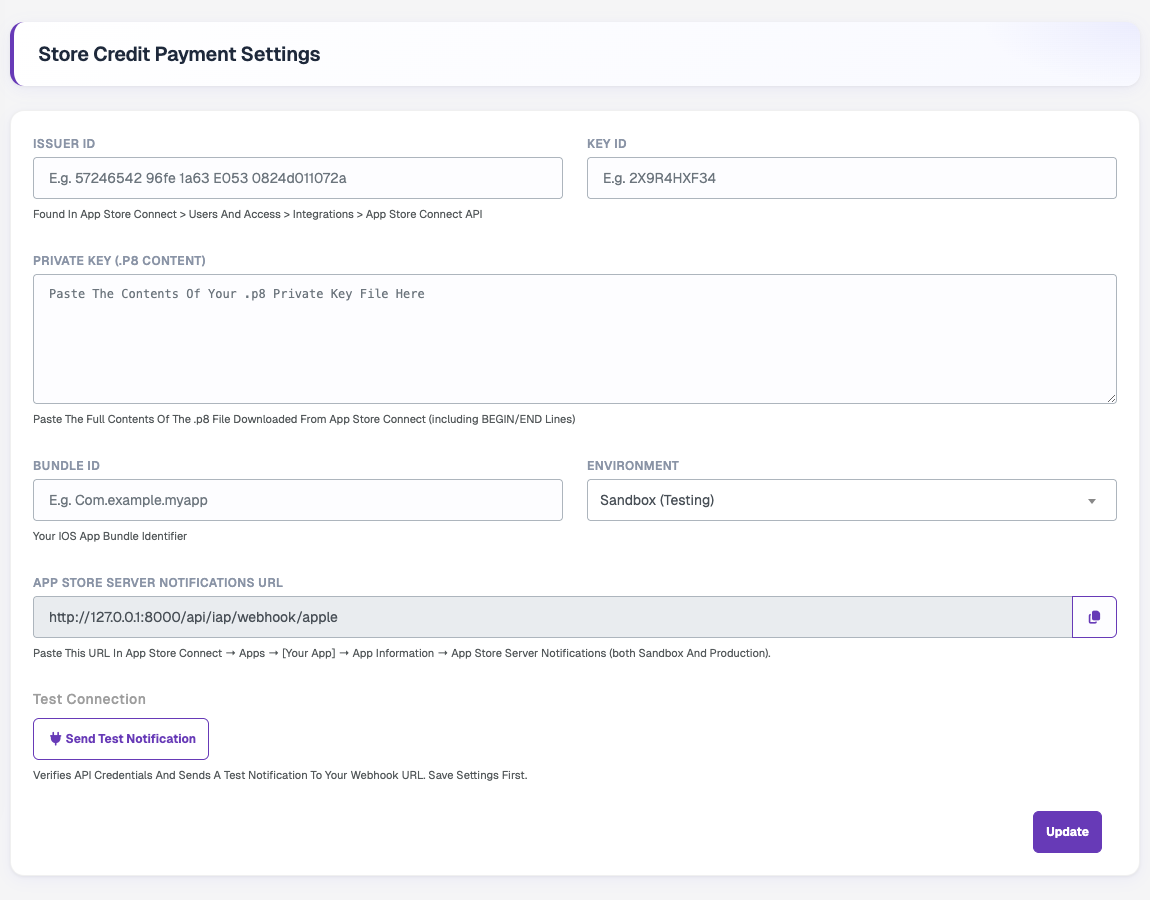
Task: Click the KEY ID label
Action: click(607, 144)
